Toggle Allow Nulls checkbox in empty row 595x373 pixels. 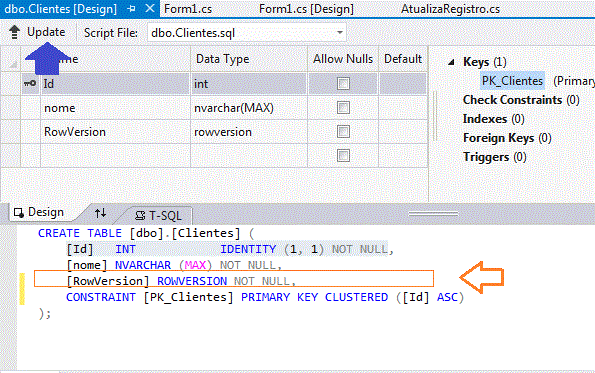[343, 156]
